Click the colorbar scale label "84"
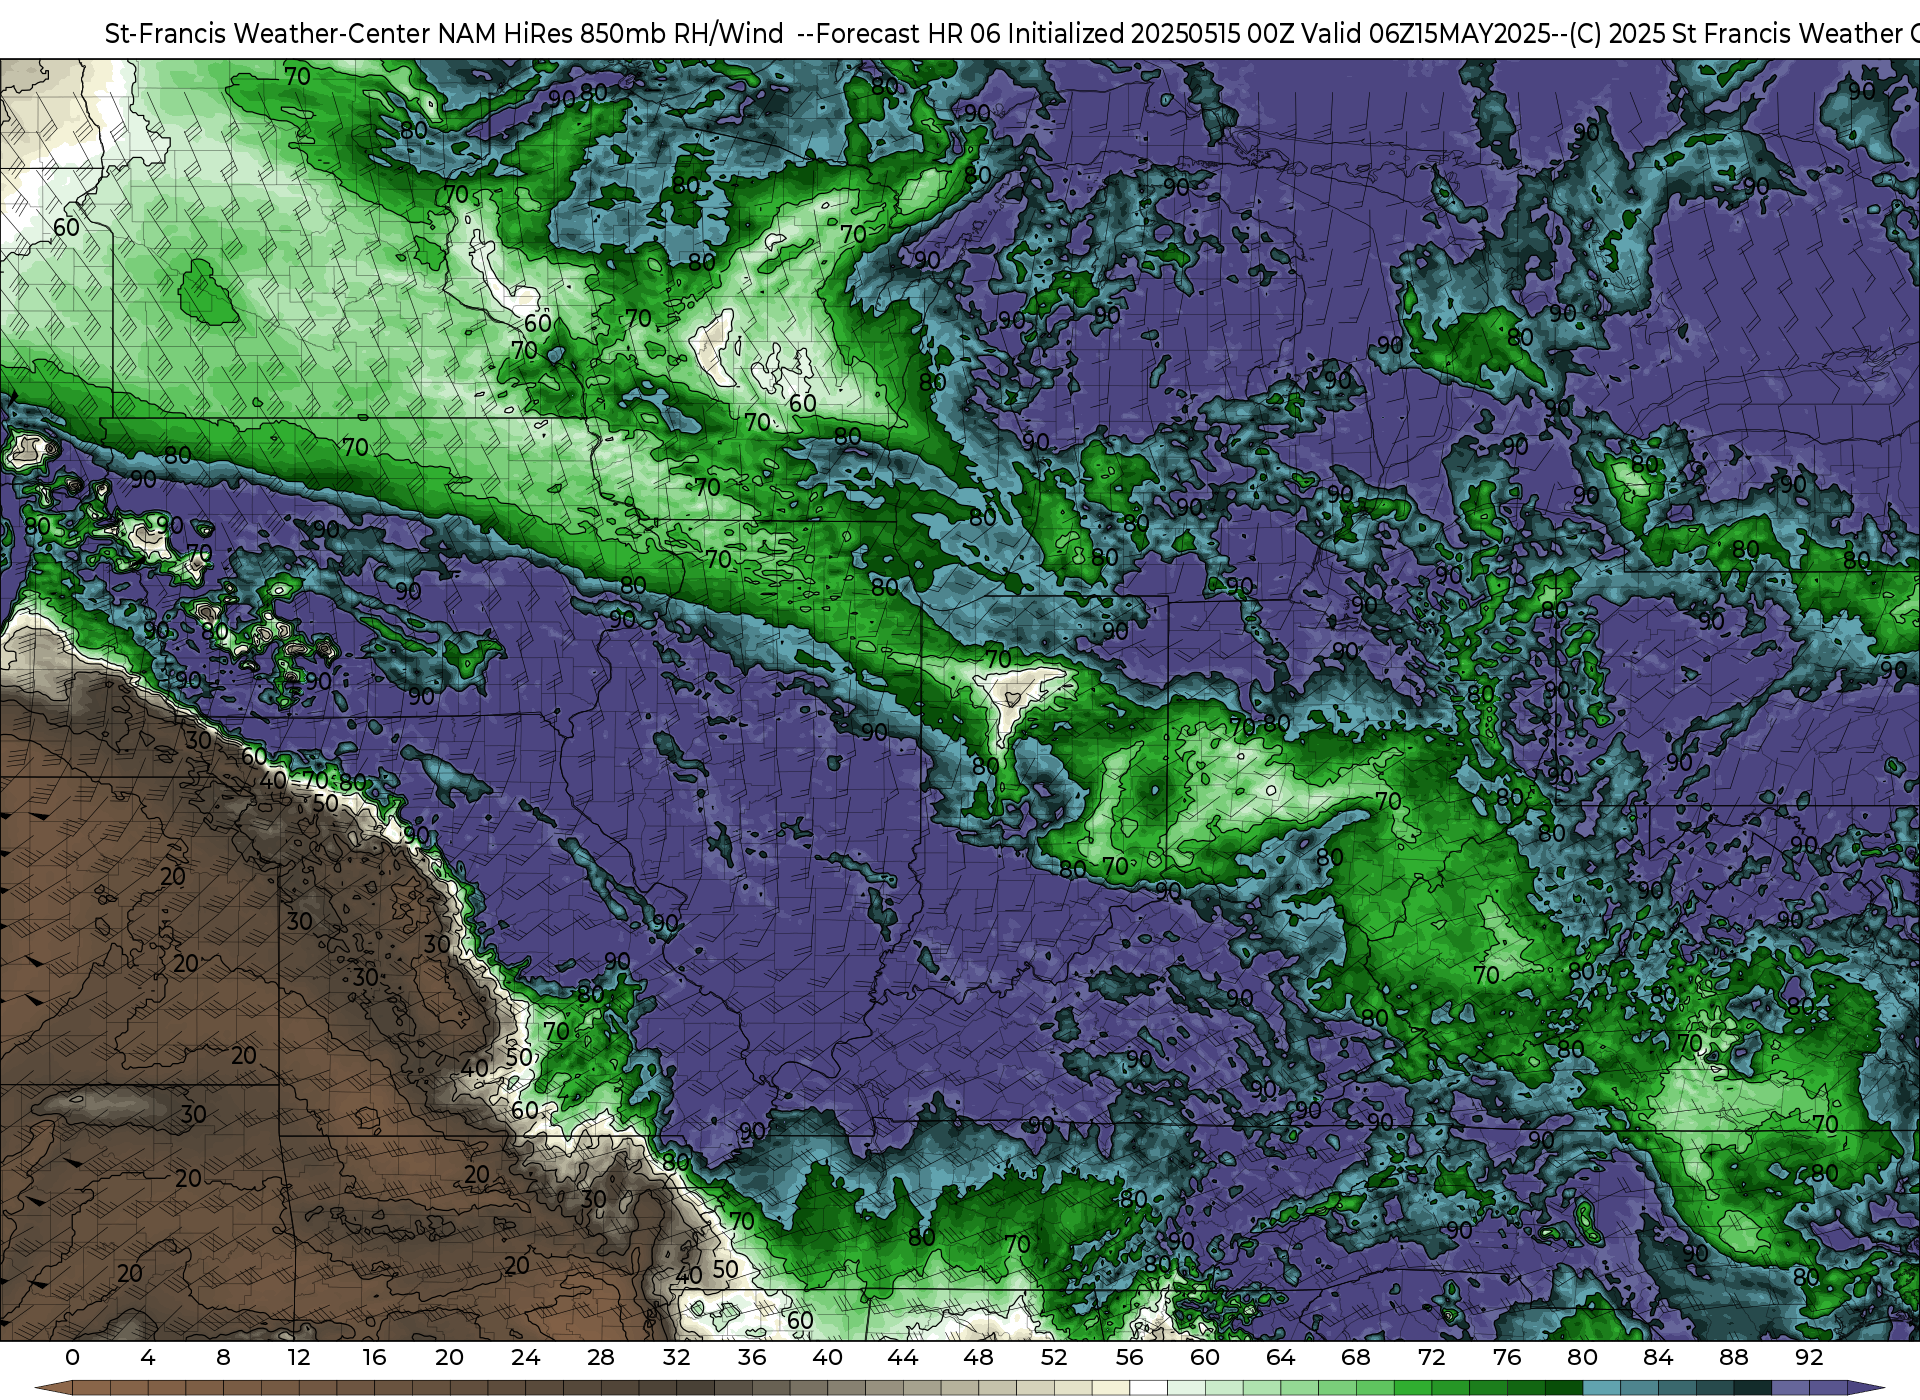The width and height of the screenshot is (1920, 1400). point(1658,1358)
